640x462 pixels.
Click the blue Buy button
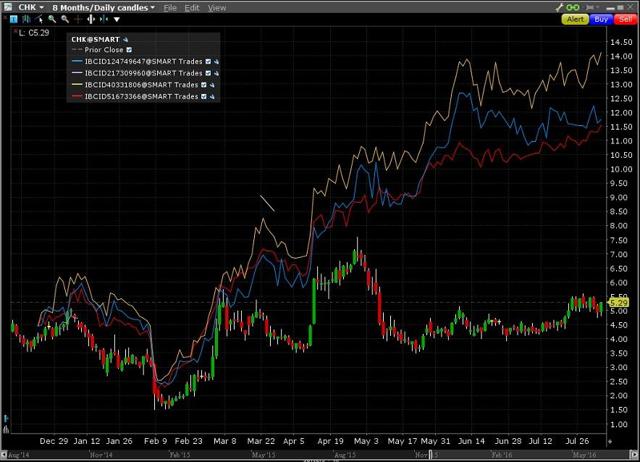click(x=601, y=19)
